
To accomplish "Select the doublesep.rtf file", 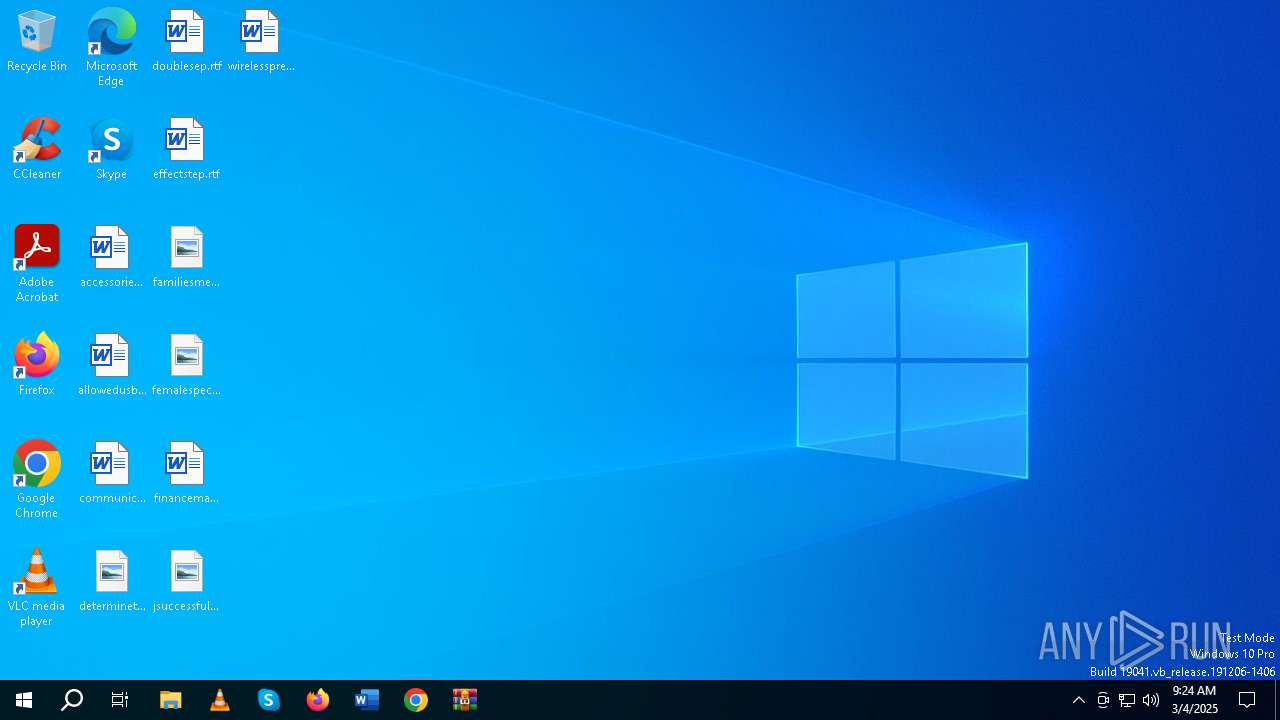I will tap(186, 41).
